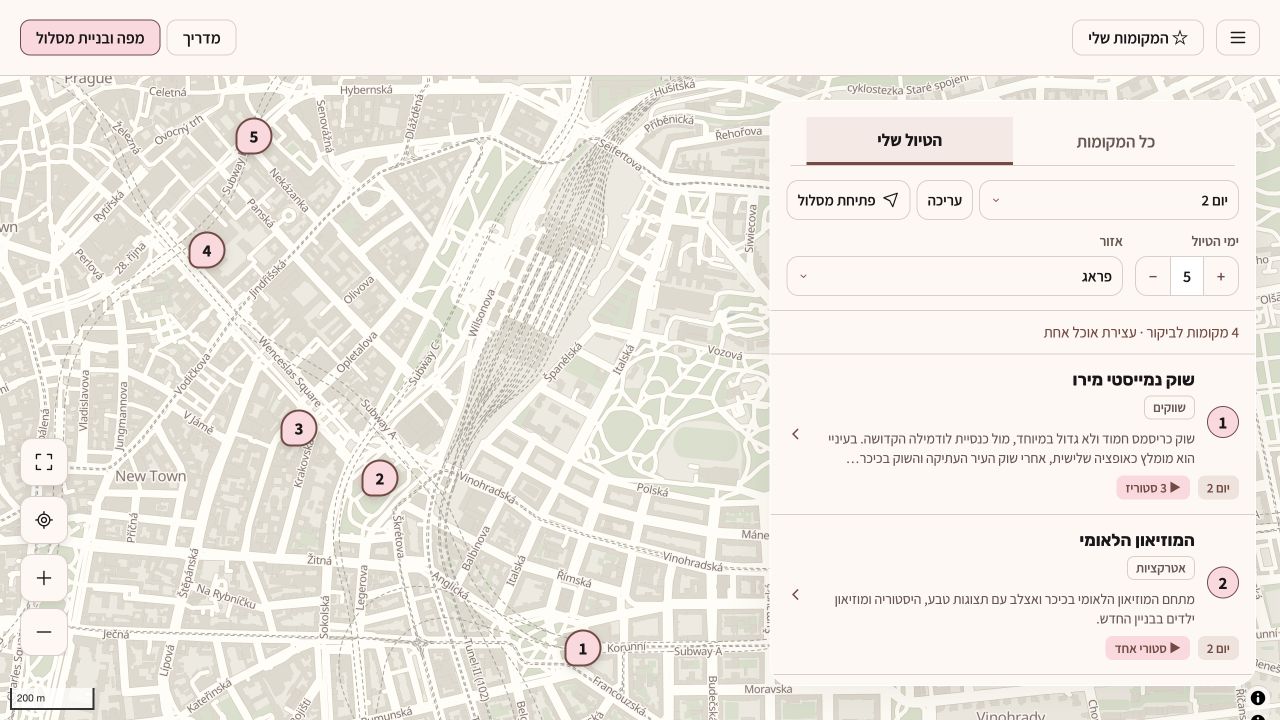This screenshot has height=720, width=1280.
Task: Click map marker 4 on the map
Action: point(206,250)
